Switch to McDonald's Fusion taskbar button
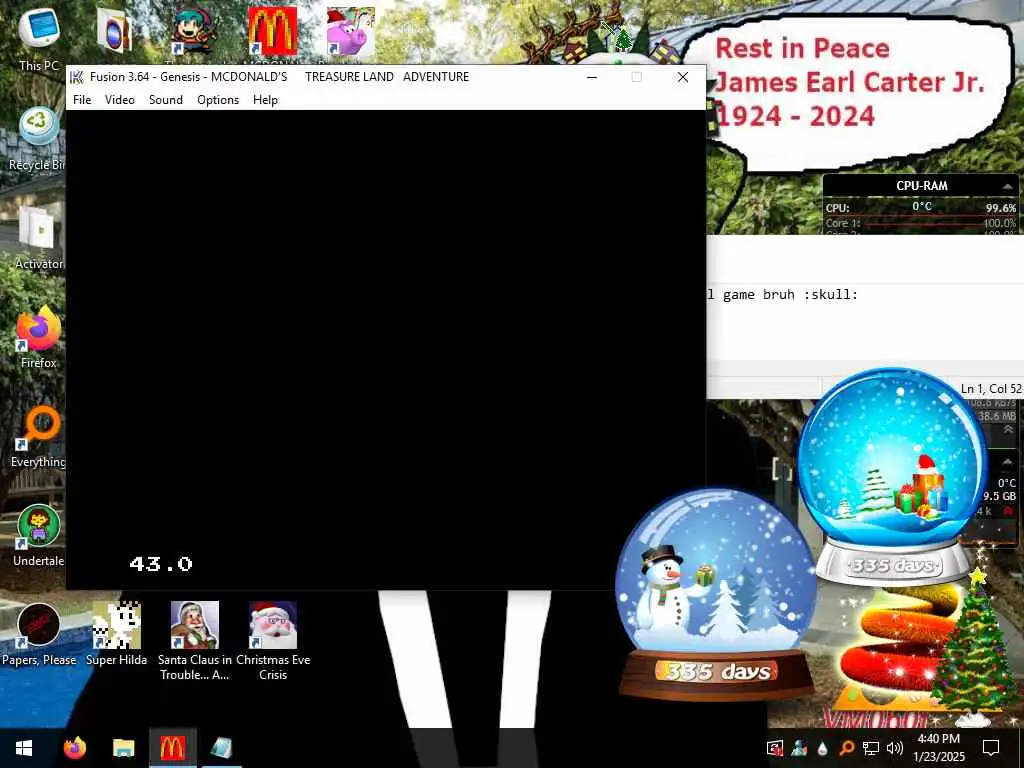 click(172, 748)
